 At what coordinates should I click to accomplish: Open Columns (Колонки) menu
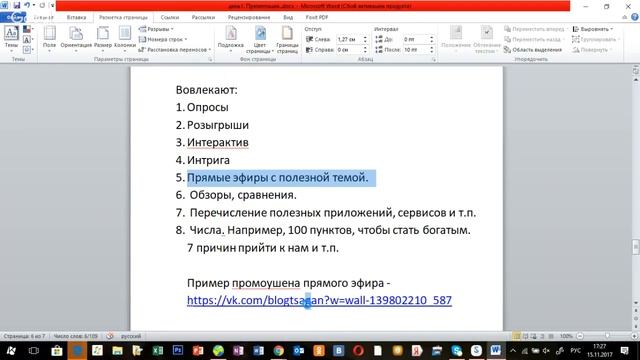click(x=124, y=37)
